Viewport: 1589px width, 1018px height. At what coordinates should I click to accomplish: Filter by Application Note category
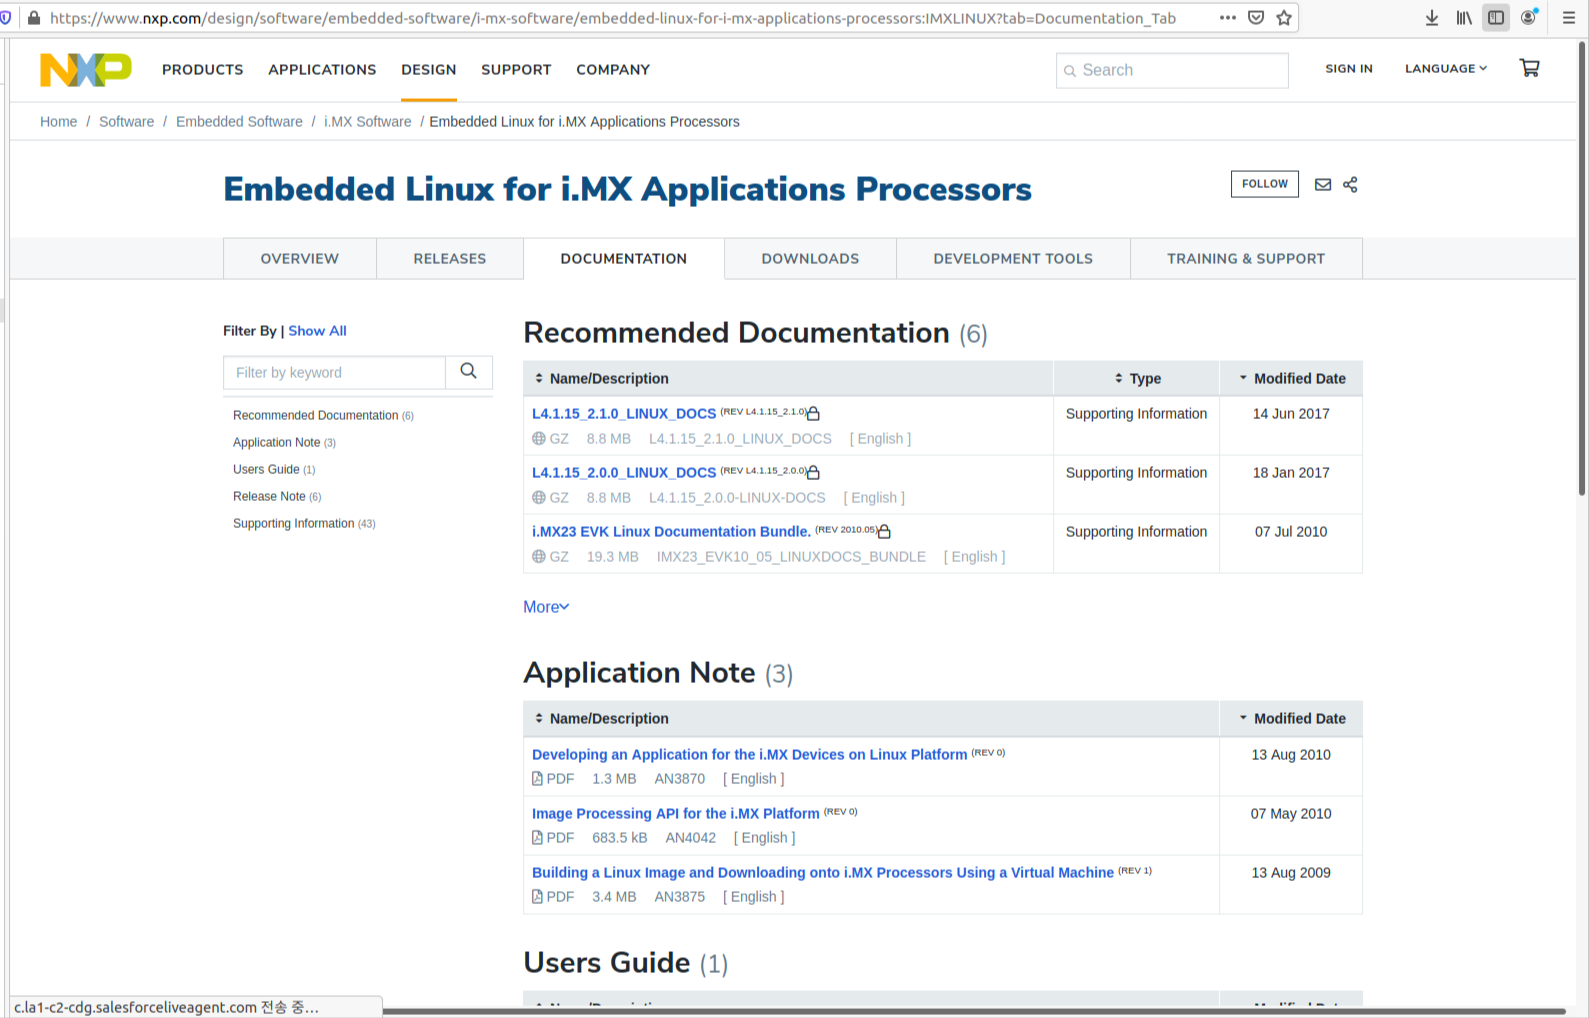284,442
